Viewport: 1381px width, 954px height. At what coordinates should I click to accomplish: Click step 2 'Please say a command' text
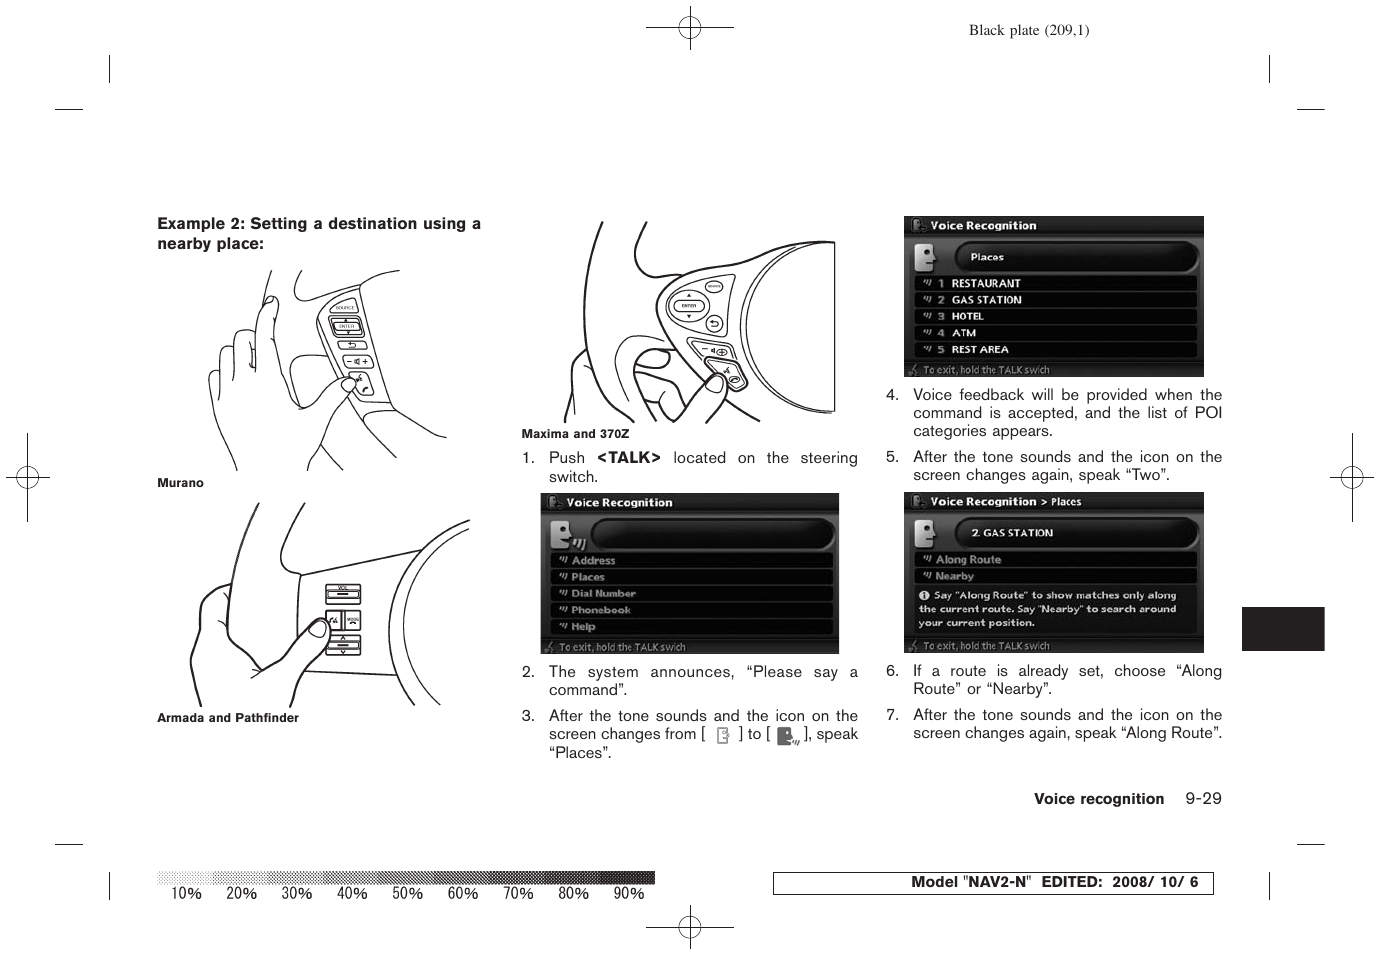tap(703, 681)
